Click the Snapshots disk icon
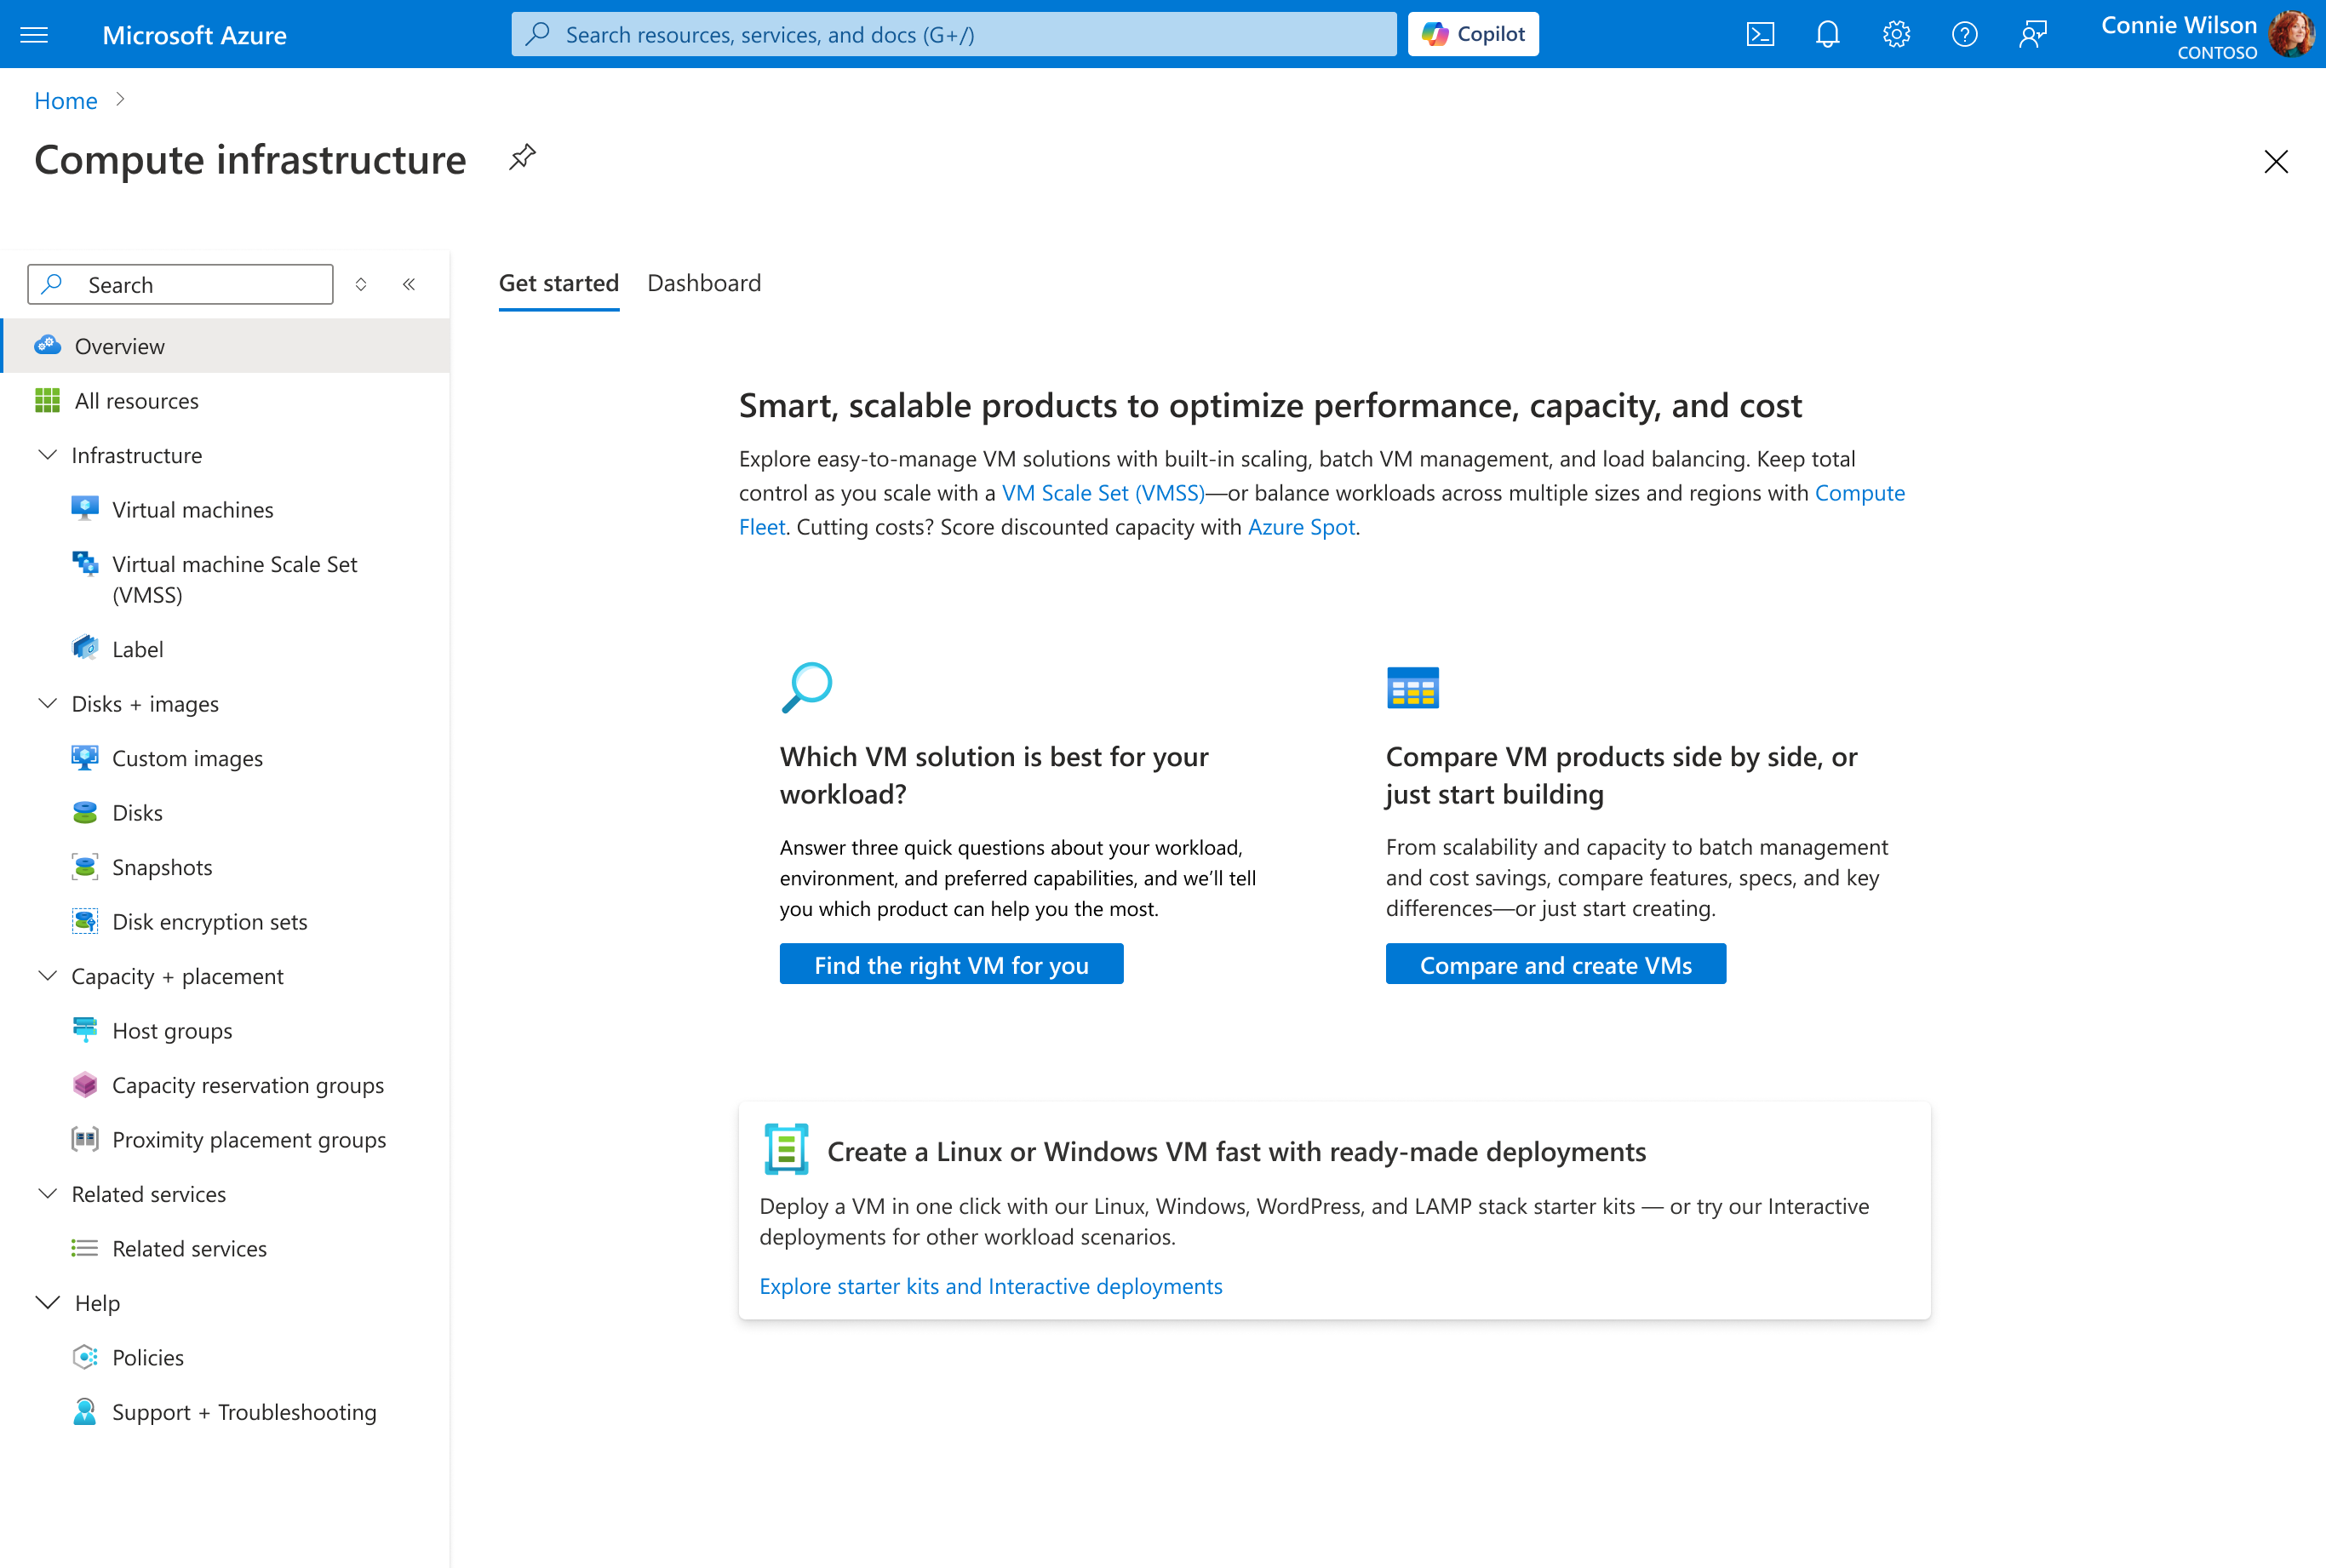The image size is (2326, 1568). point(85,866)
